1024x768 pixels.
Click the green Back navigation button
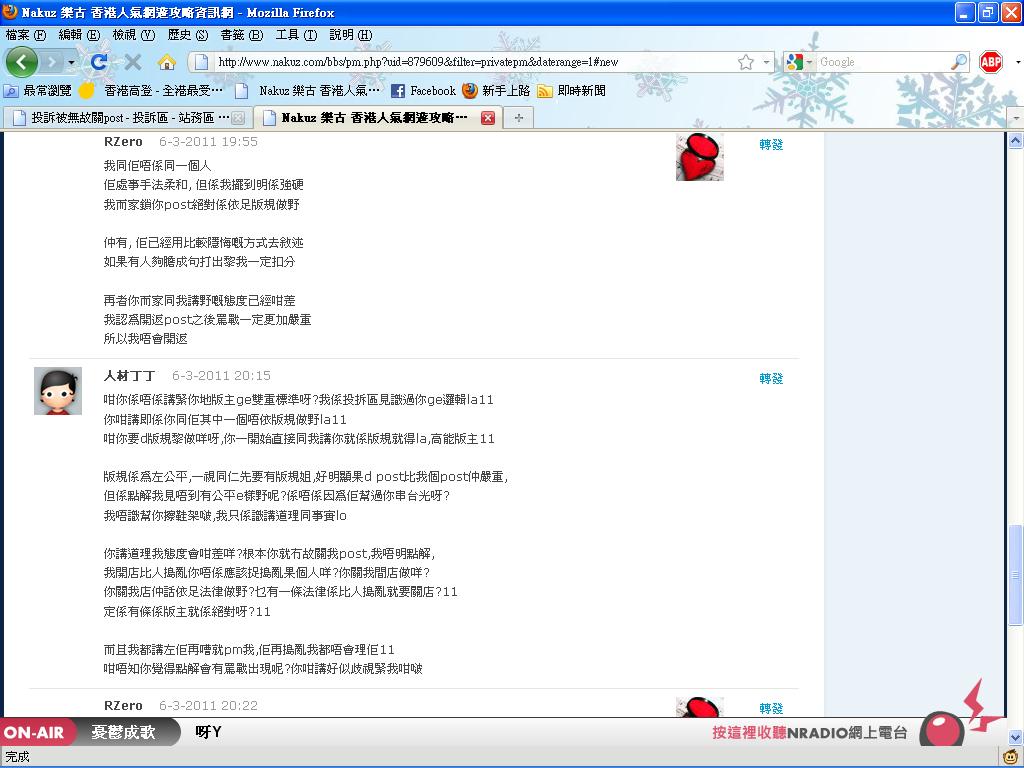click(22, 62)
